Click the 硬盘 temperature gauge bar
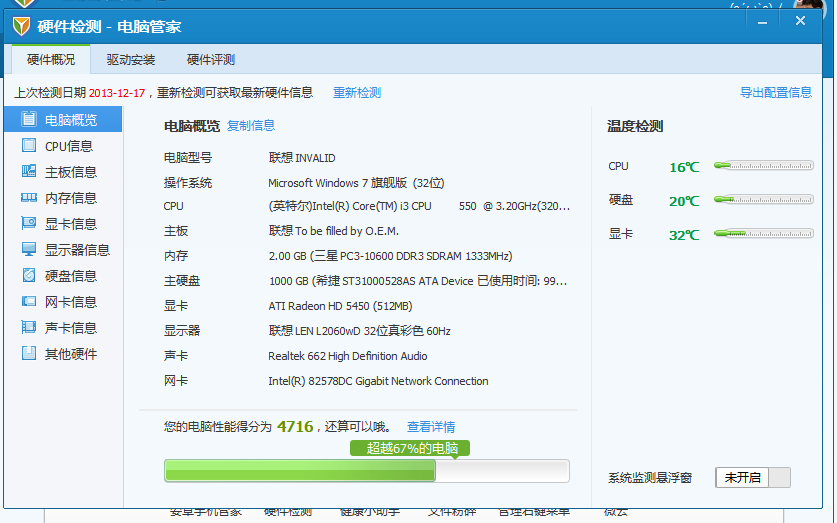837x523 pixels. (764, 200)
